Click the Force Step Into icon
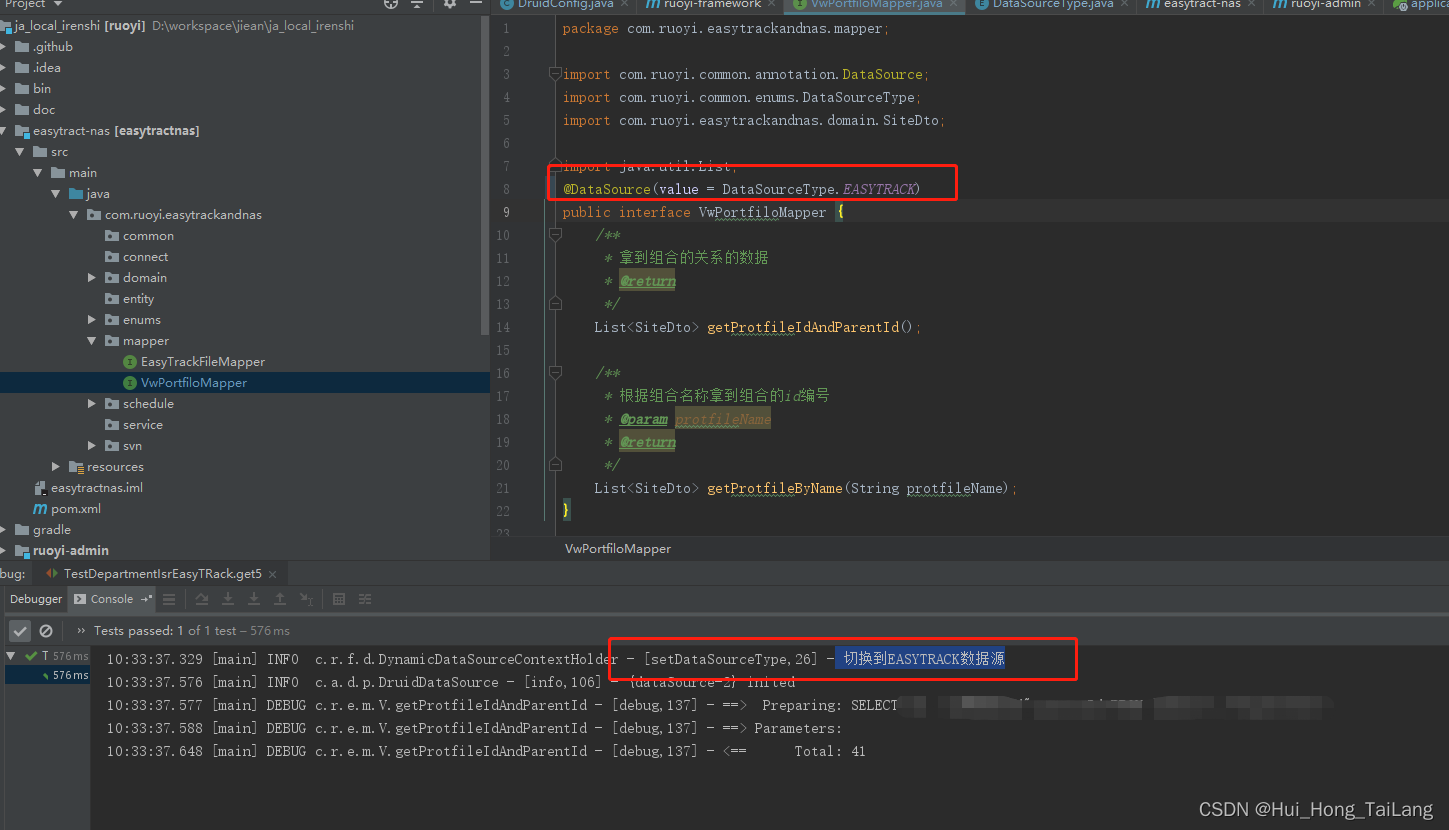The width and height of the screenshot is (1449, 830). pos(254,599)
